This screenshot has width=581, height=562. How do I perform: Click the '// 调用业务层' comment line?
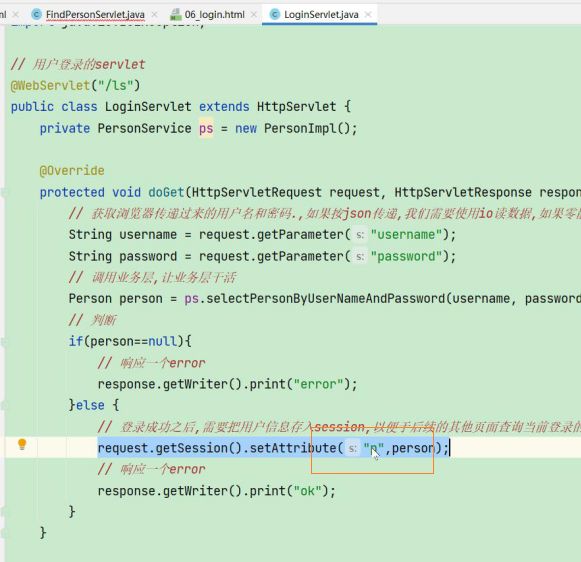pyautogui.click(x=152, y=277)
